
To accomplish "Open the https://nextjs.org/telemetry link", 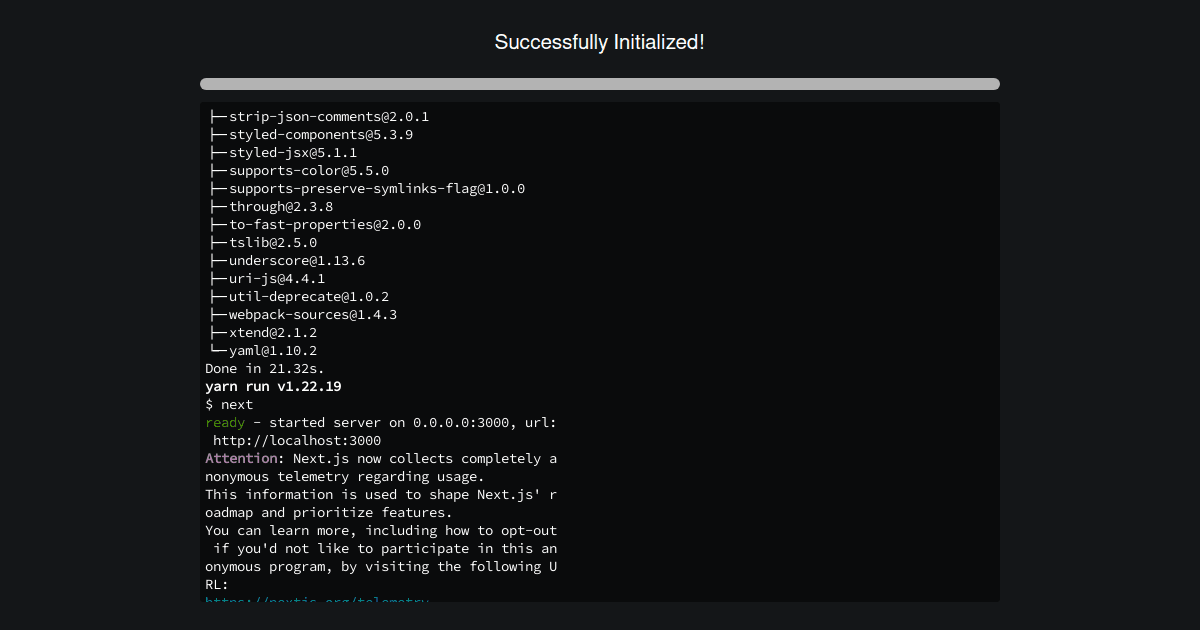I will (316, 600).
